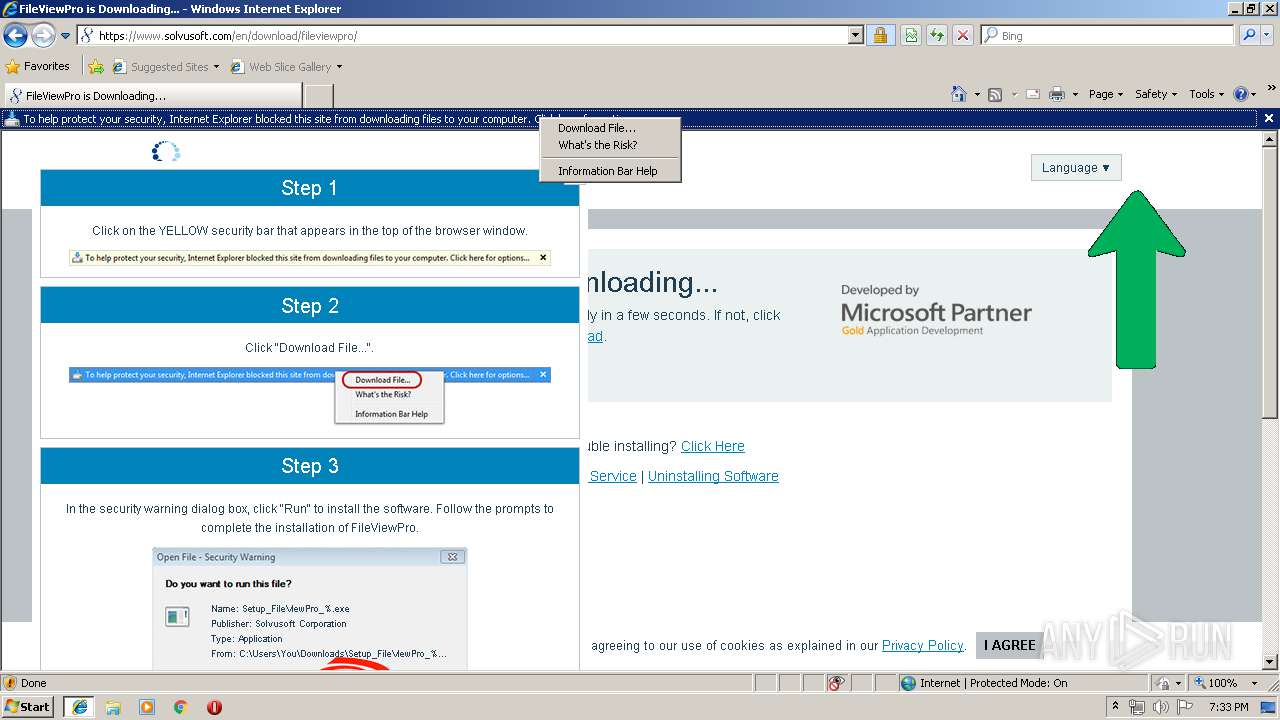The height and width of the screenshot is (720, 1280).
Task: Click the Add to Favorites Bar icon
Action: 96,67
